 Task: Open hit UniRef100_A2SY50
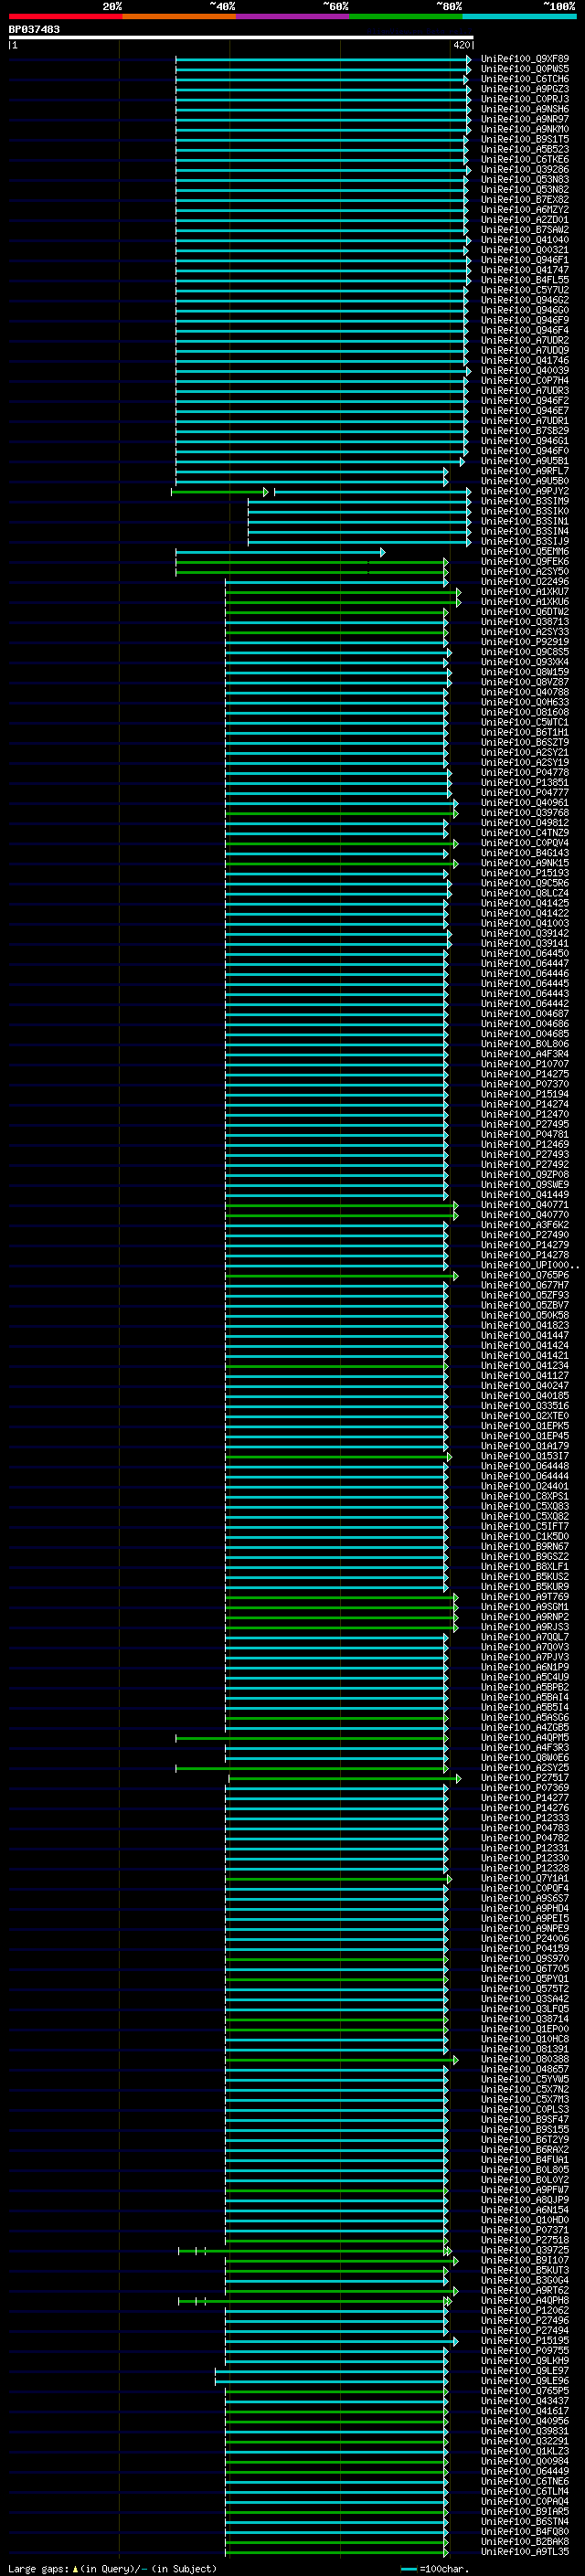tap(525, 572)
